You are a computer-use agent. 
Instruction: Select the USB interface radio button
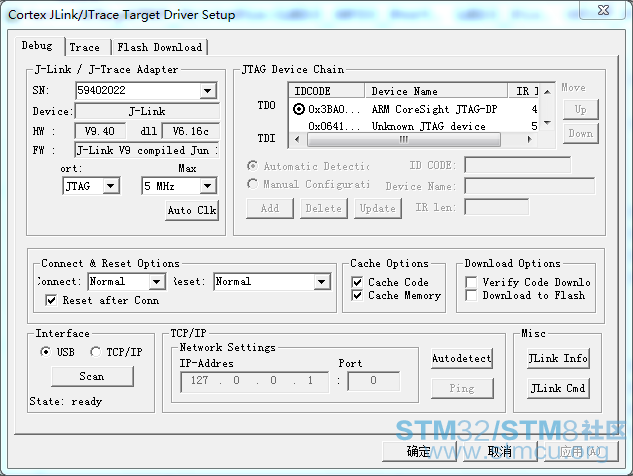coord(46,352)
